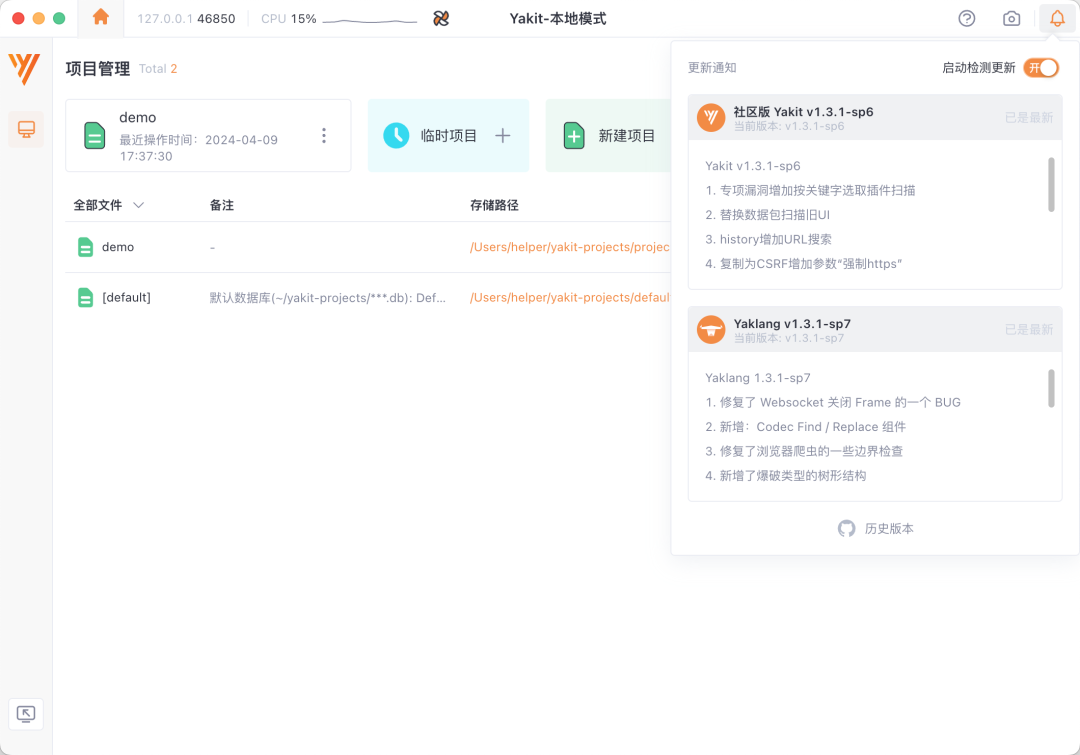Open the 临时项目 card

(x=448, y=136)
